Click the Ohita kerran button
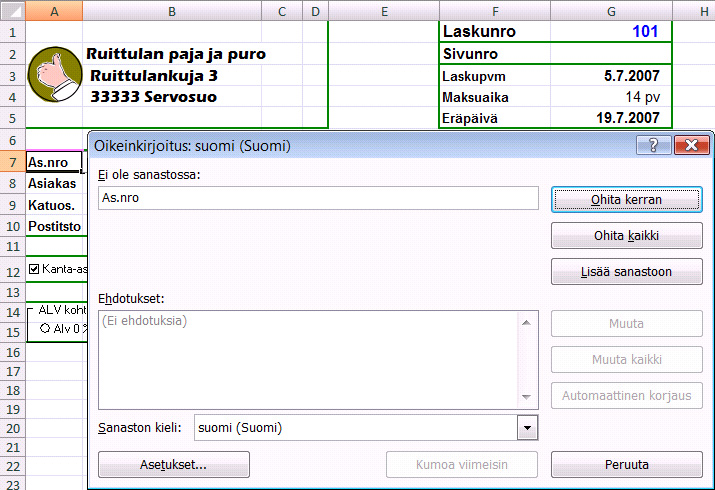Screen dimensions: 715x490 (627, 200)
